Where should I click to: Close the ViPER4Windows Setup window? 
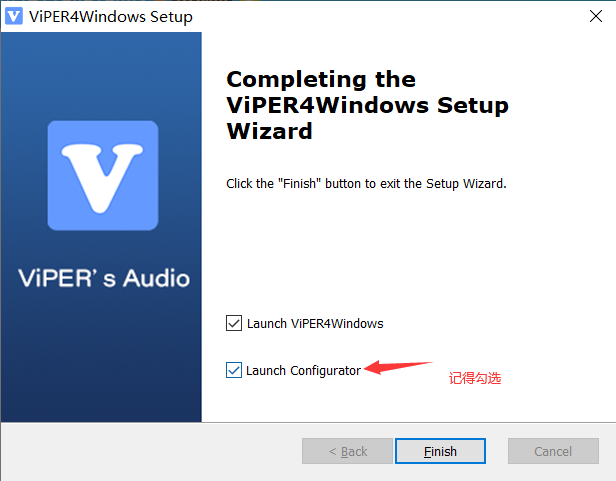[x=596, y=16]
